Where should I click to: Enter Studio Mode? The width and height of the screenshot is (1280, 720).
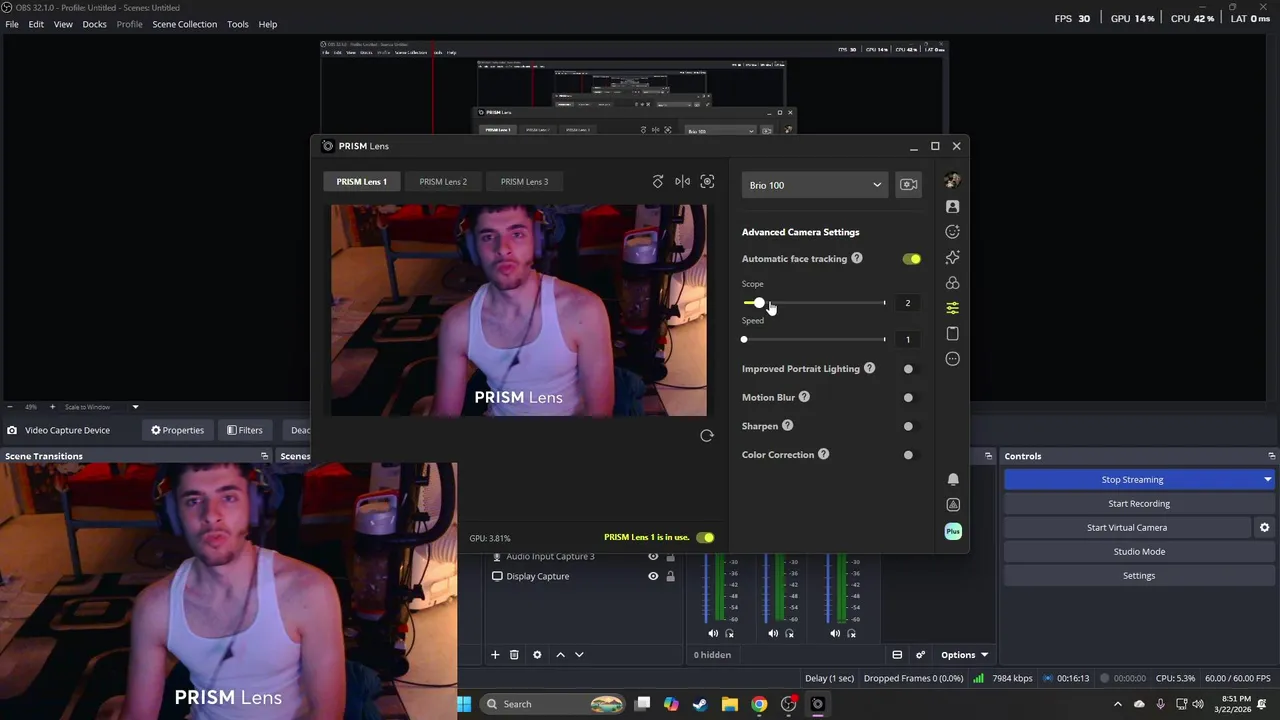[x=1139, y=552]
